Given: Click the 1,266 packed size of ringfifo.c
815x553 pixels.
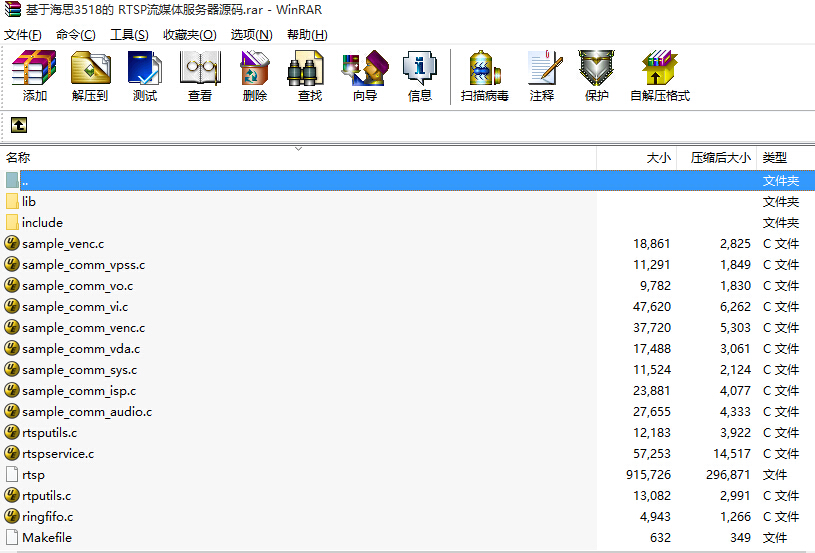Looking at the screenshot, I should [735, 517].
